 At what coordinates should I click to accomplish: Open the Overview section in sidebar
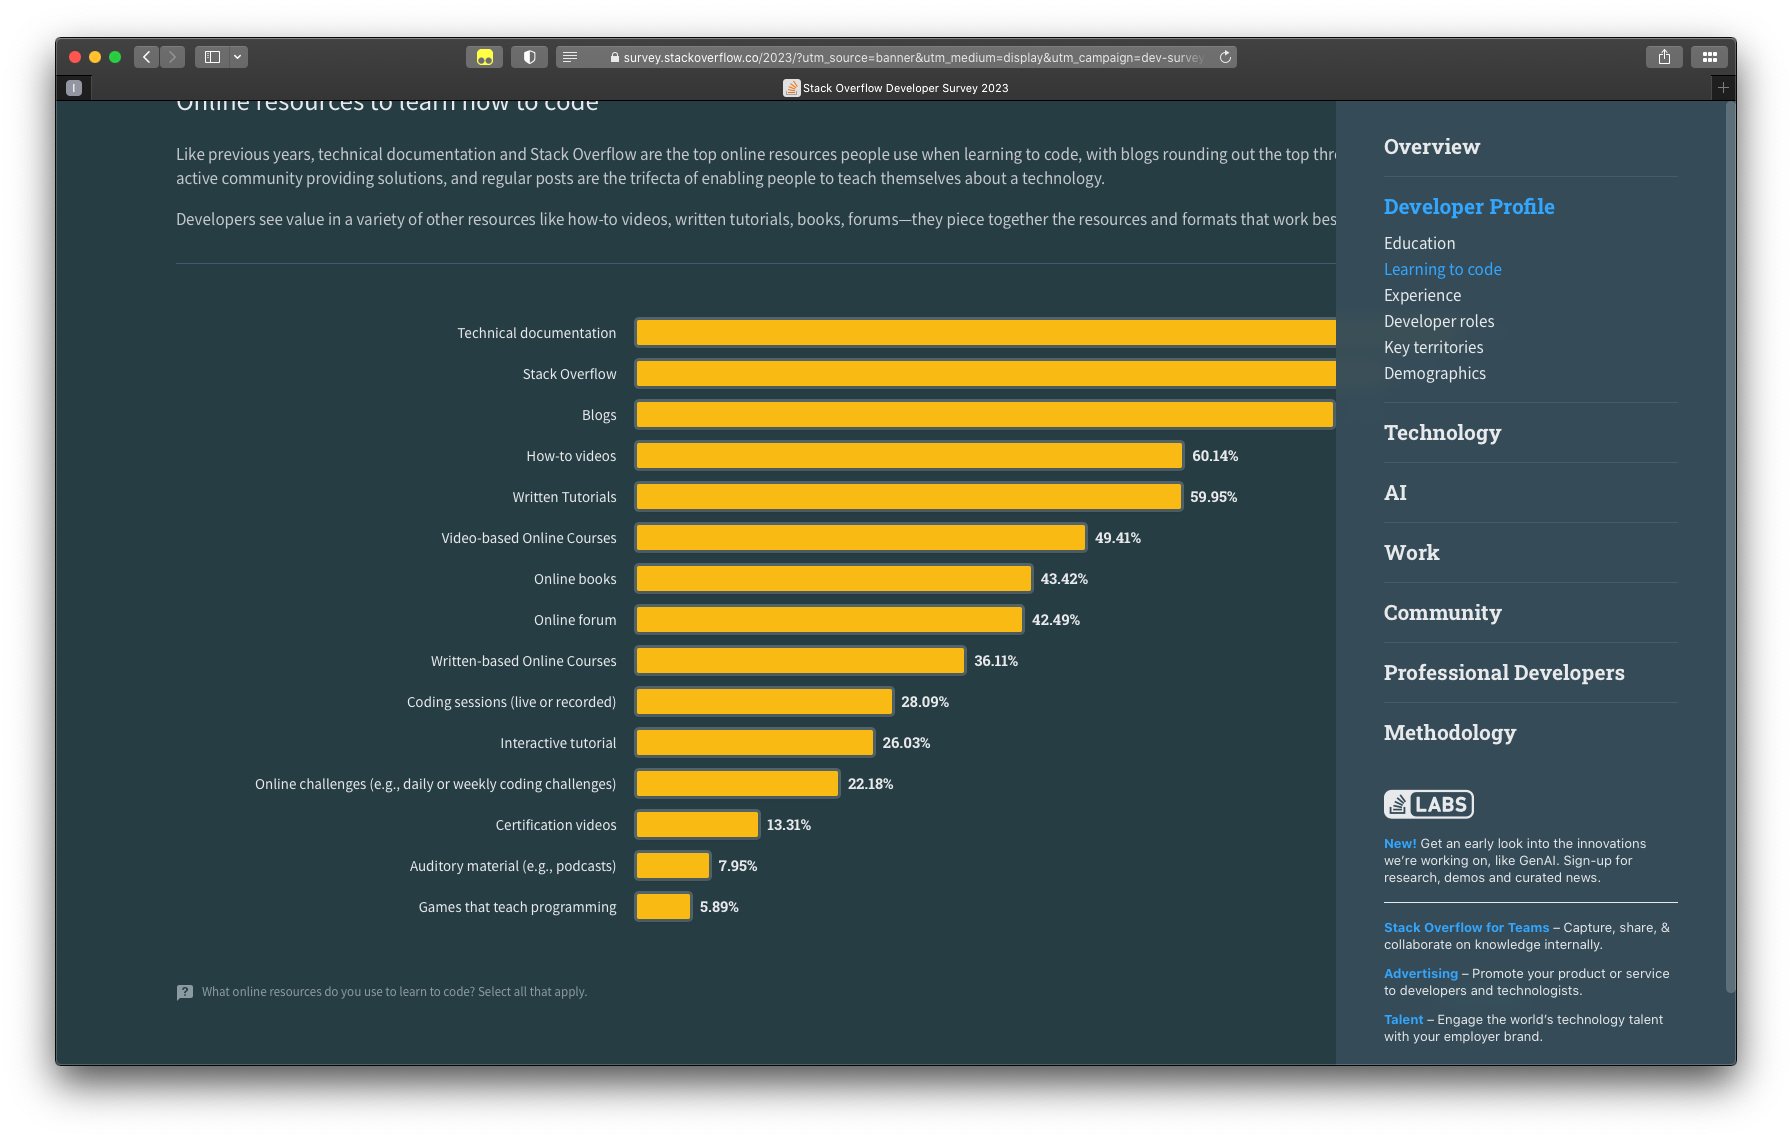1431,147
